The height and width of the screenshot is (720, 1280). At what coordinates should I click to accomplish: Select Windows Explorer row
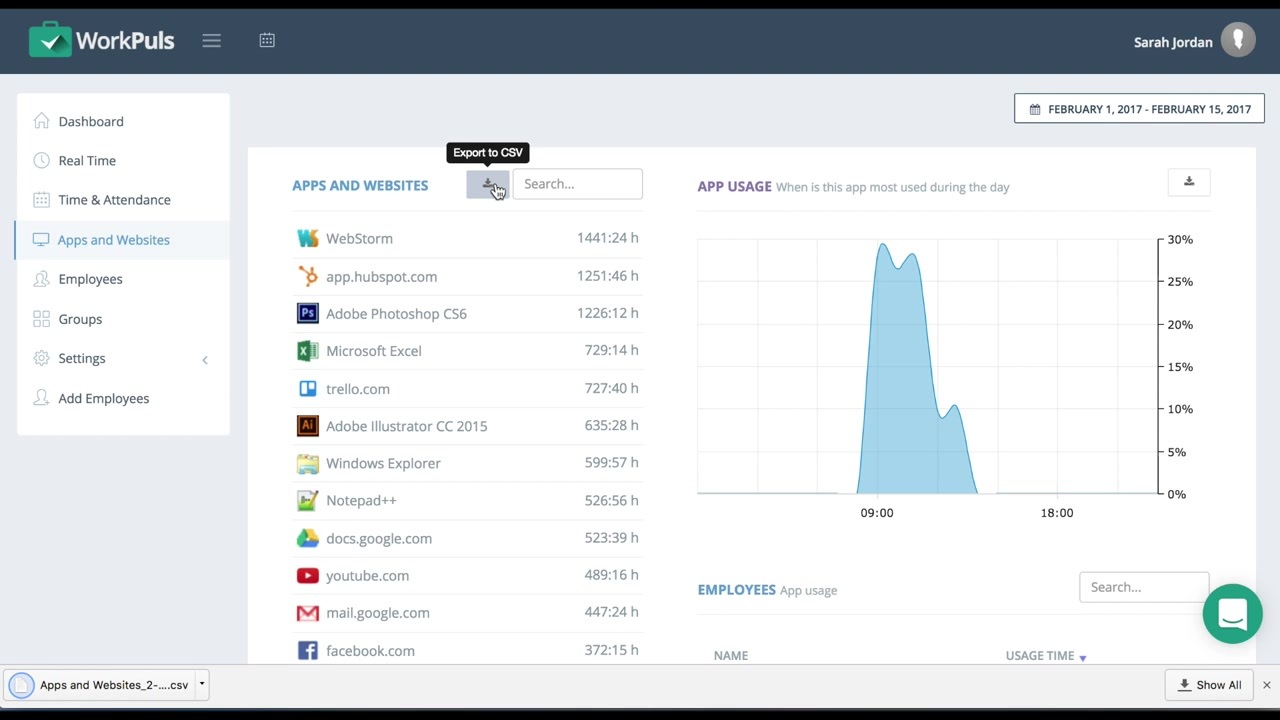click(467, 463)
